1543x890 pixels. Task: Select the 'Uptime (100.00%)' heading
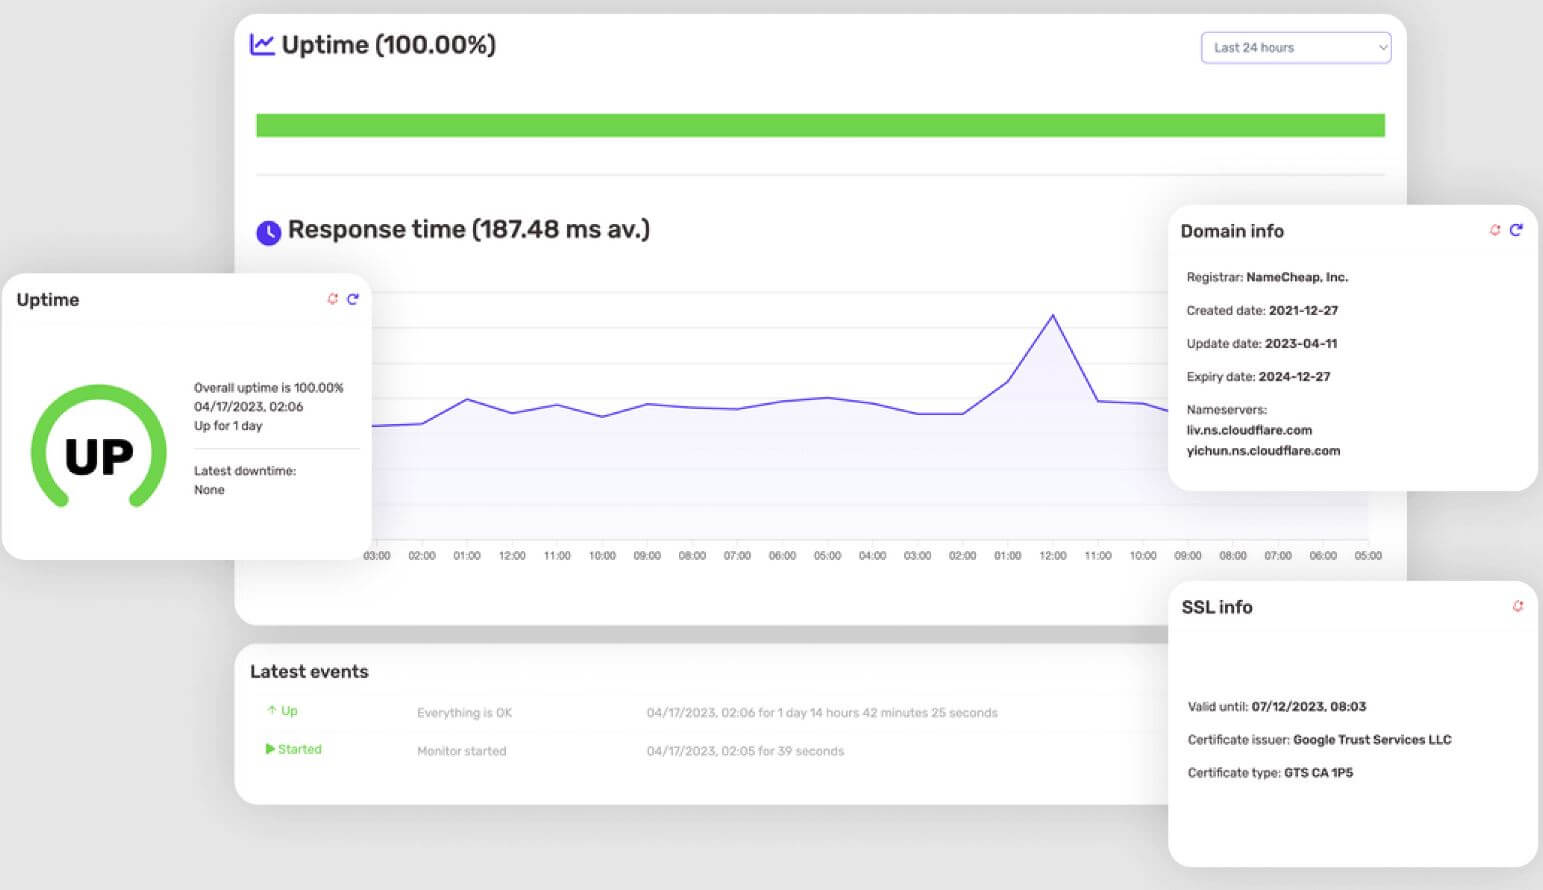coord(389,45)
